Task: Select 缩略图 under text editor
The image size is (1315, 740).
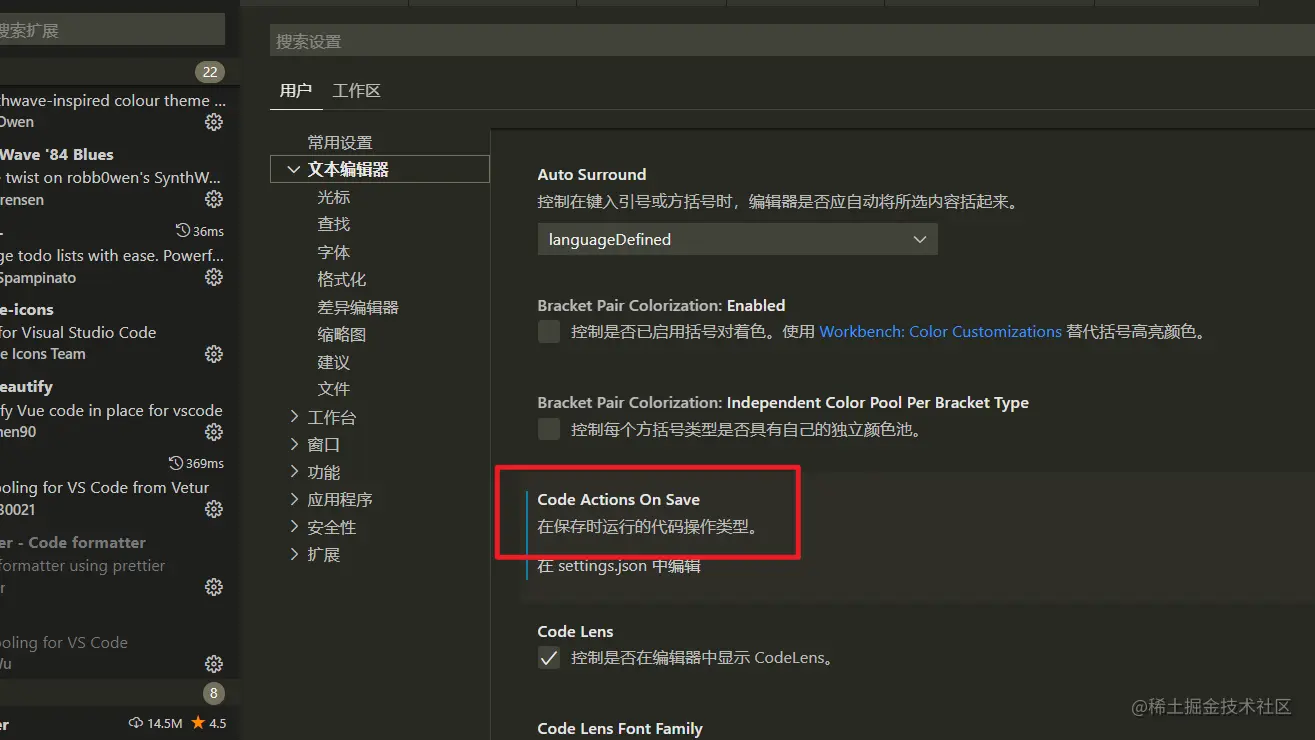Action: click(342, 335)
